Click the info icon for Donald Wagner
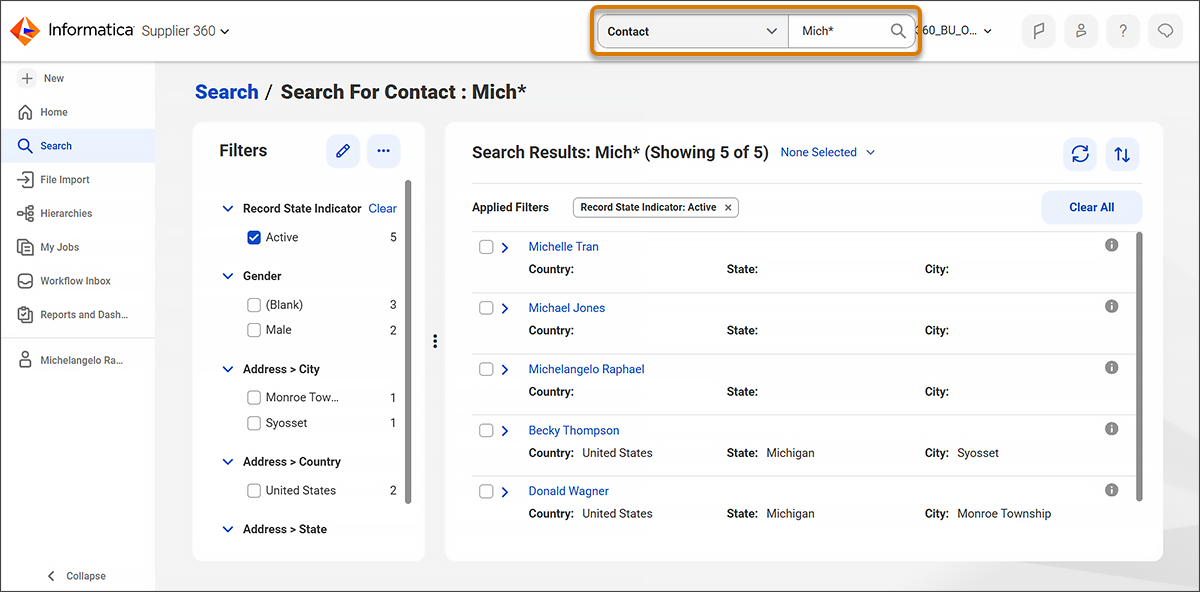This screenshot has height=592, width=1200. click(1111, 490)
